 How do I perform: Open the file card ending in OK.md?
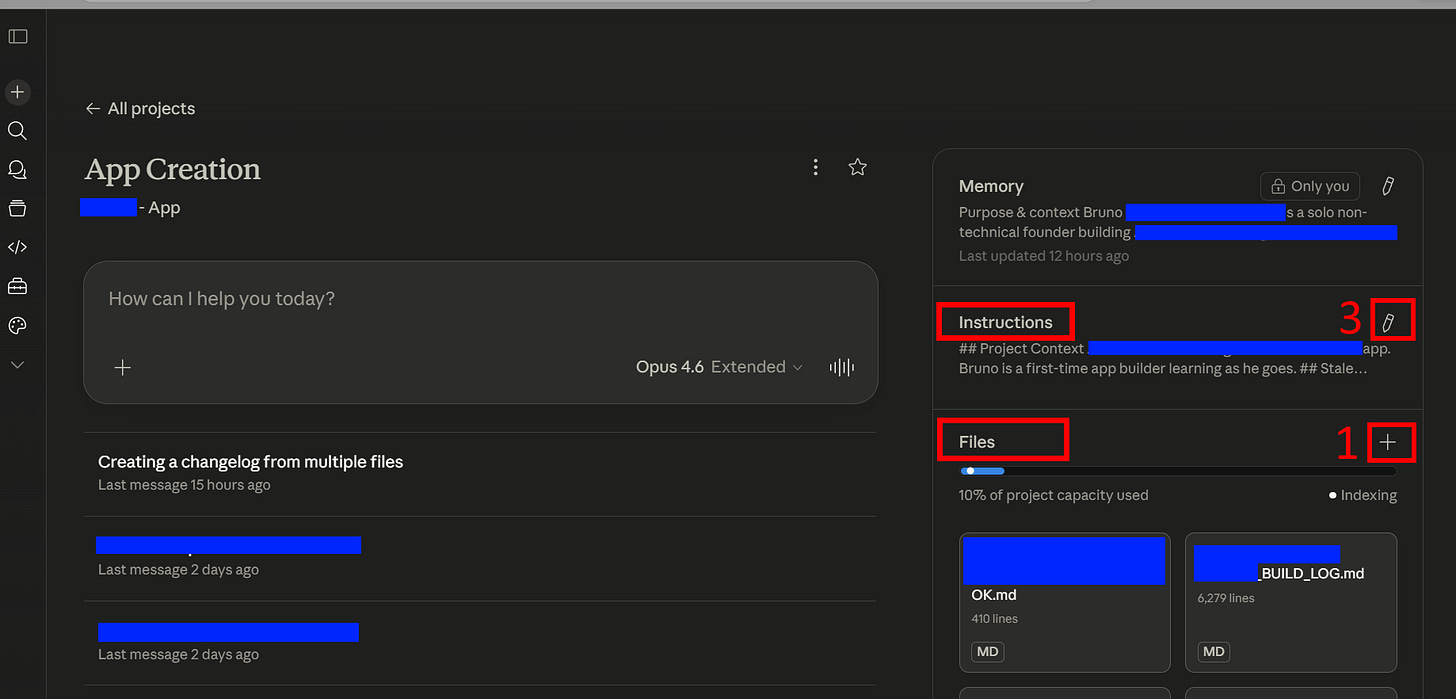pos(1065,602)
